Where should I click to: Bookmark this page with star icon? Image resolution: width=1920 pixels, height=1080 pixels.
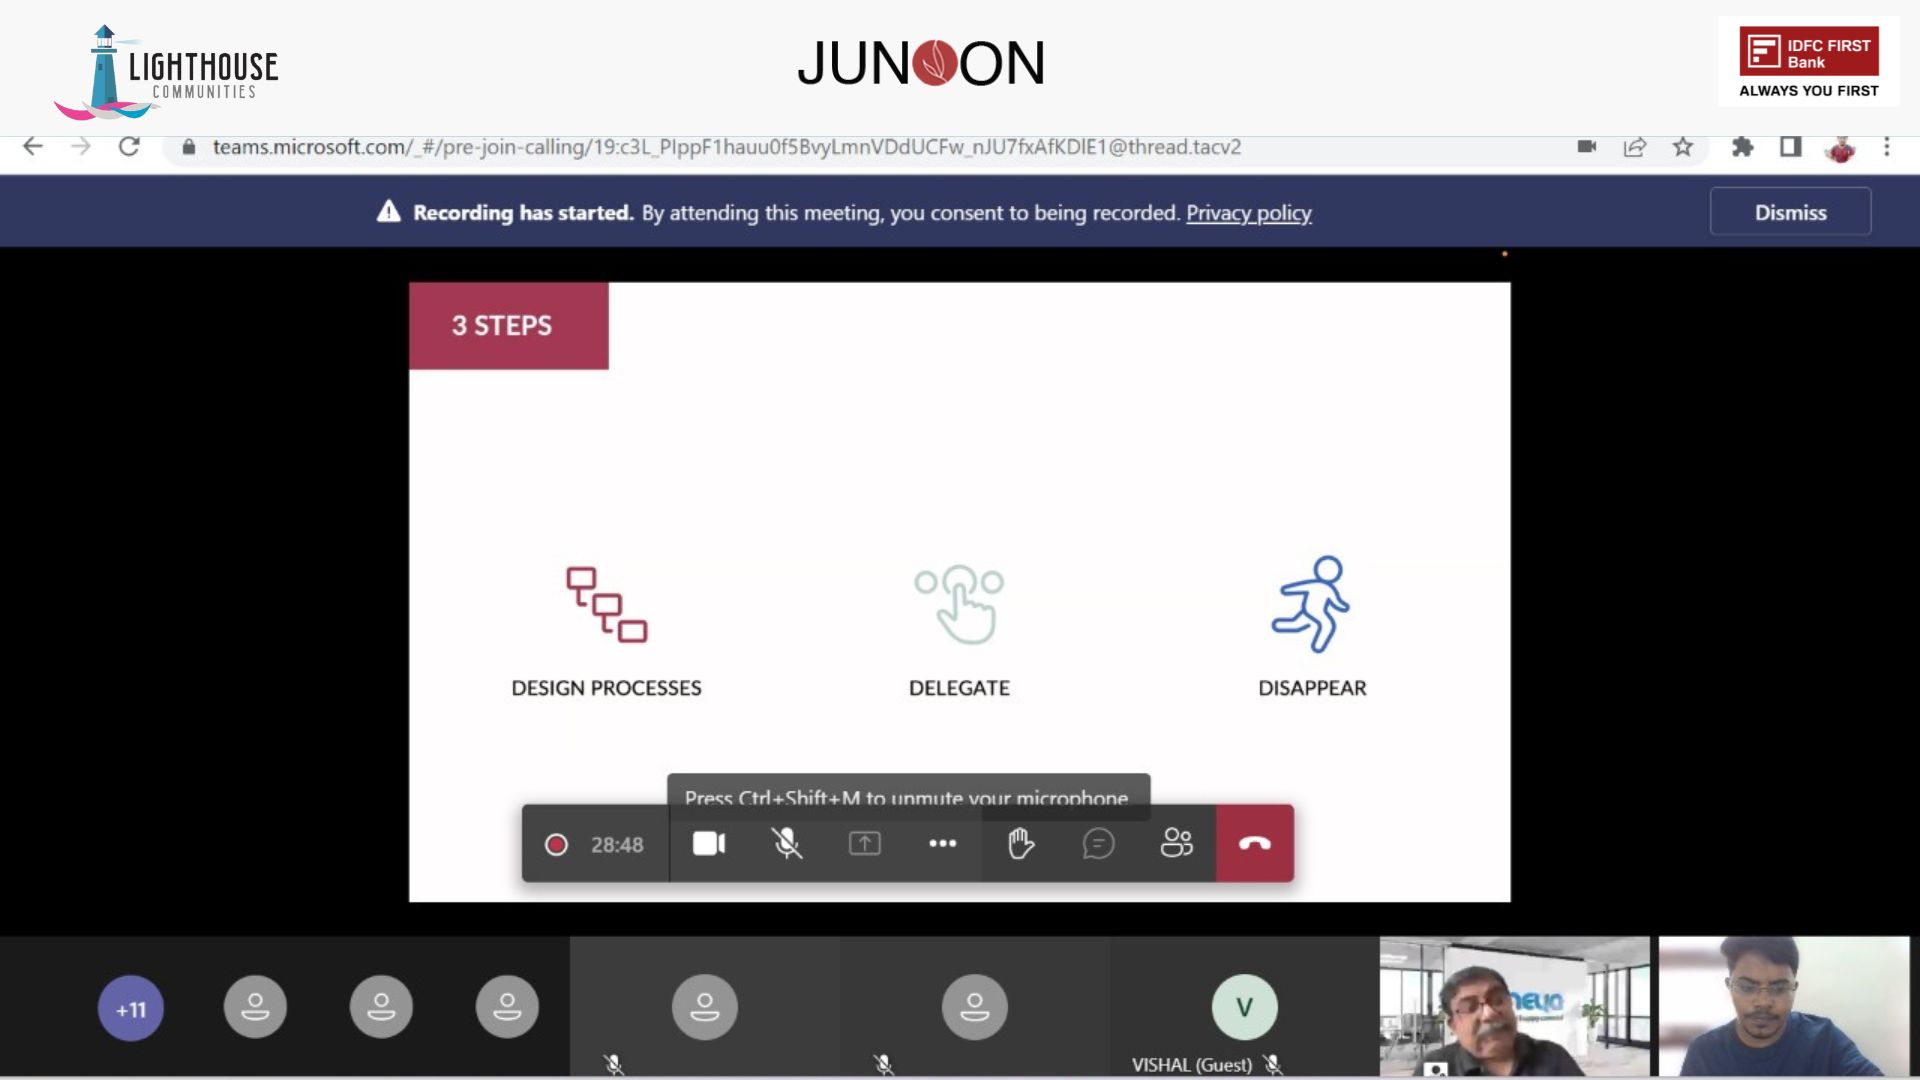click(x=1683, y=147)
